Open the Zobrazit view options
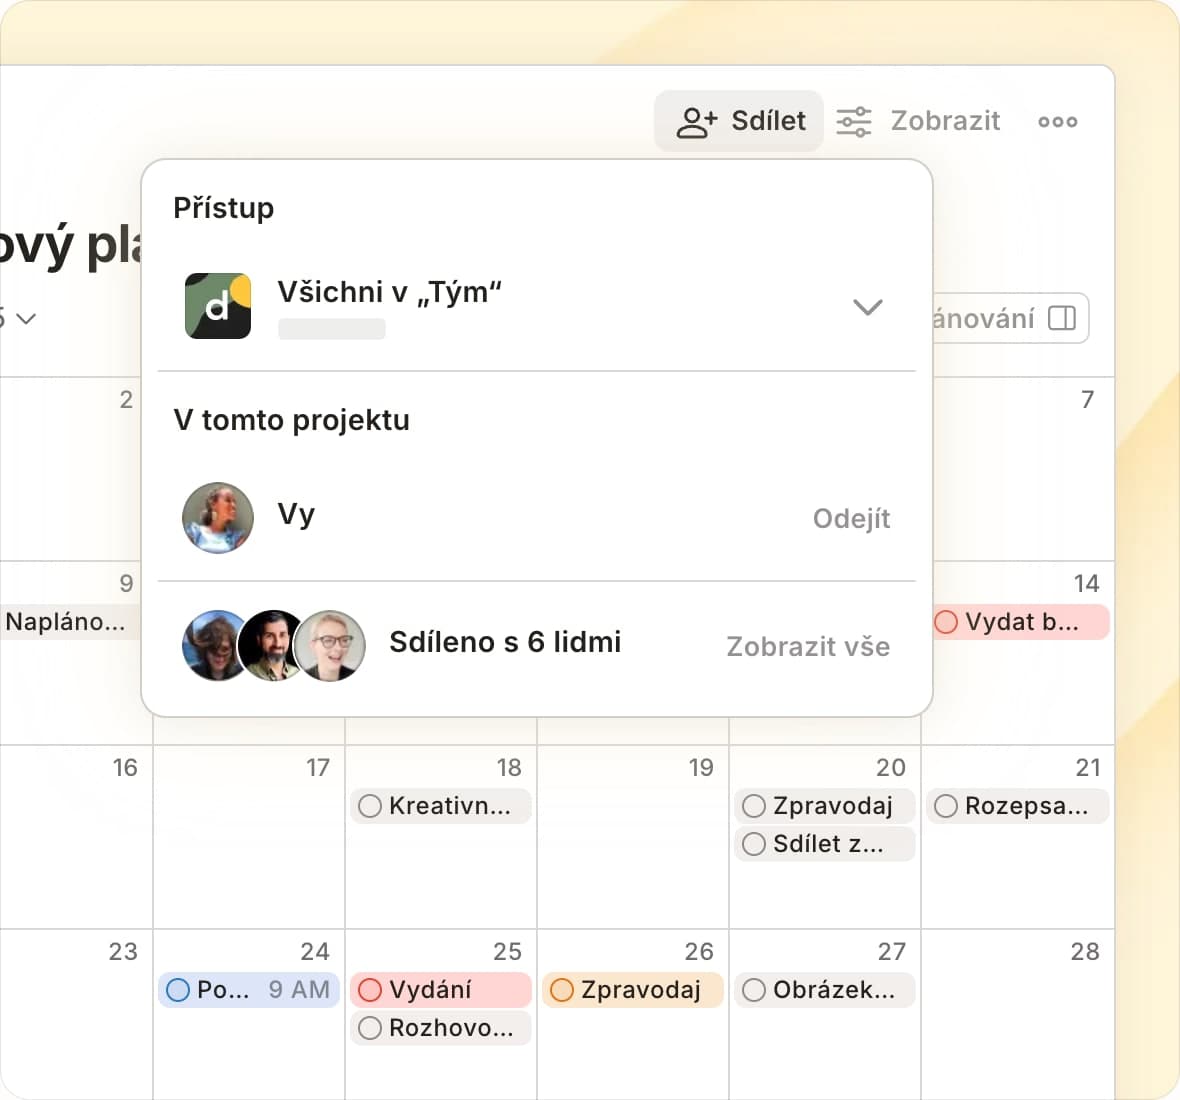 918,121
